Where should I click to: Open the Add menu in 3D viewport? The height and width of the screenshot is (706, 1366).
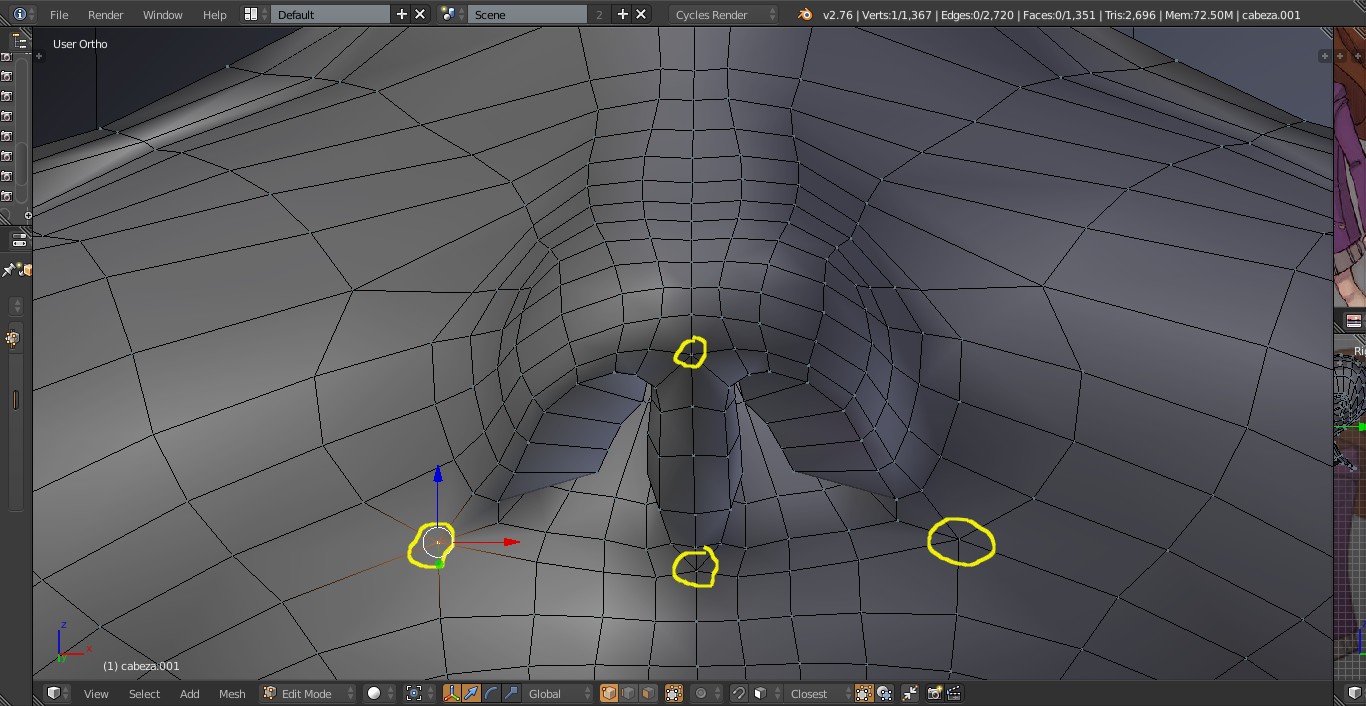point(189,693)
